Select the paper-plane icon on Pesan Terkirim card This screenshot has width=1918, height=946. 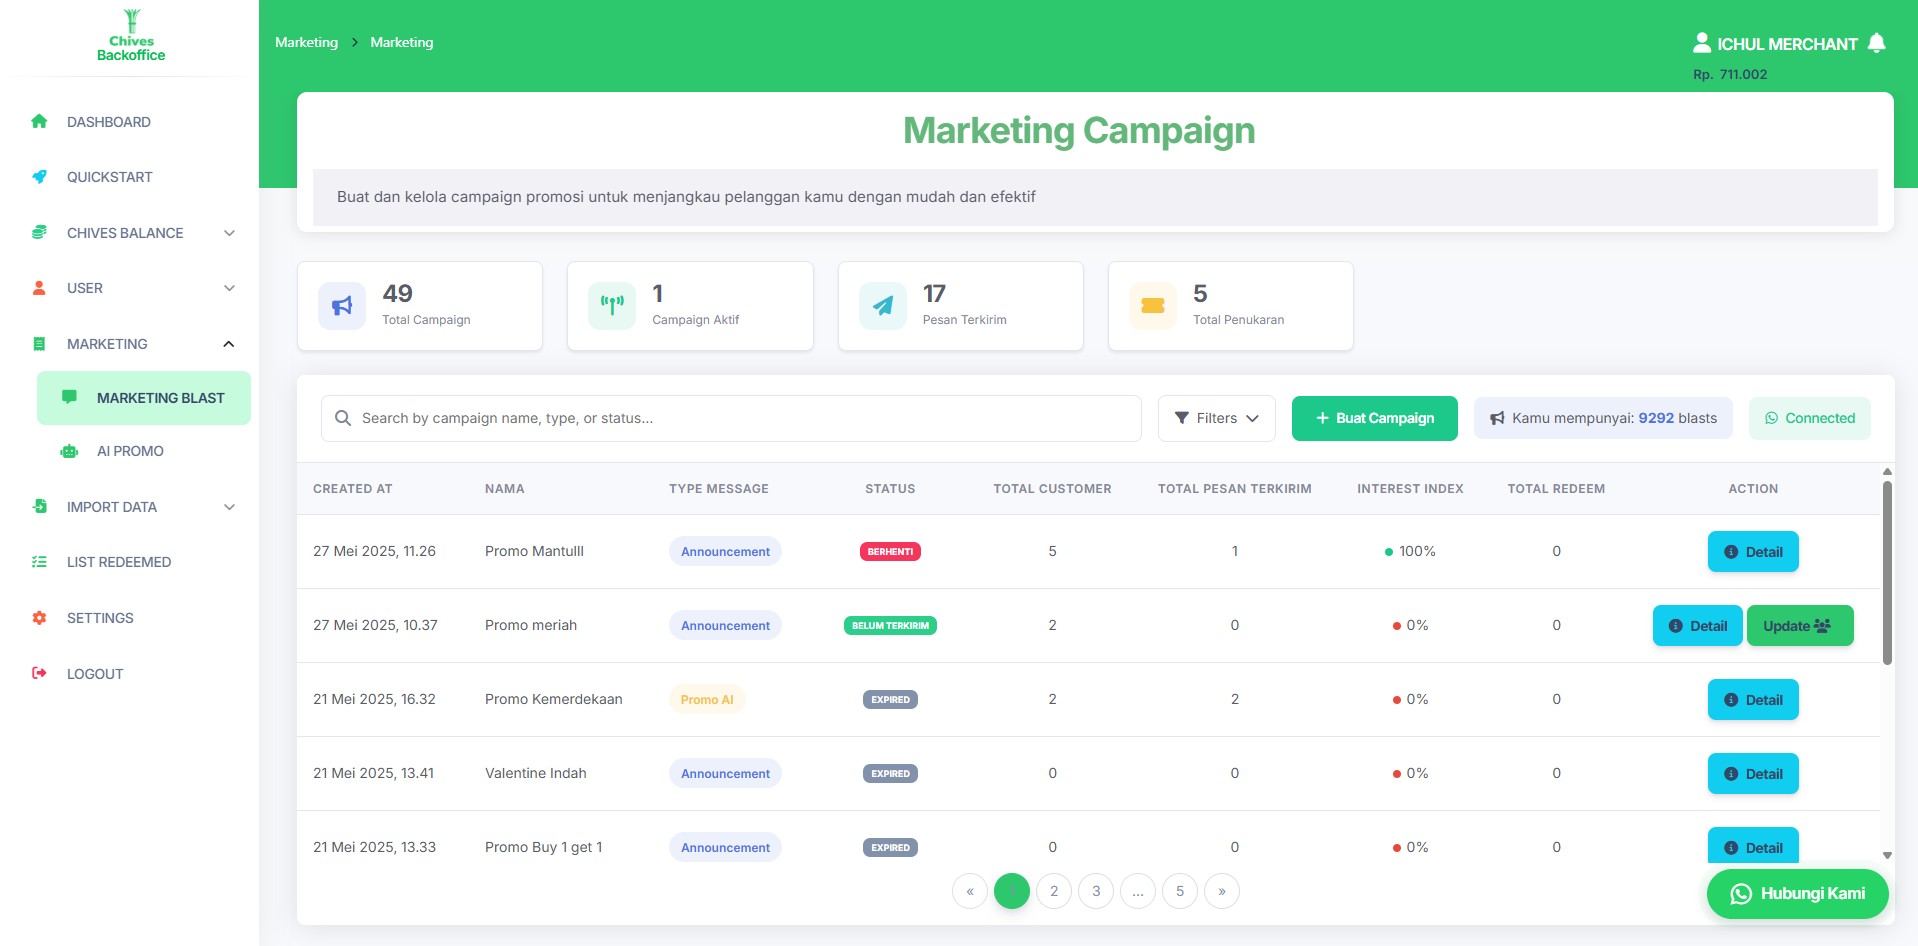[882, 305]
